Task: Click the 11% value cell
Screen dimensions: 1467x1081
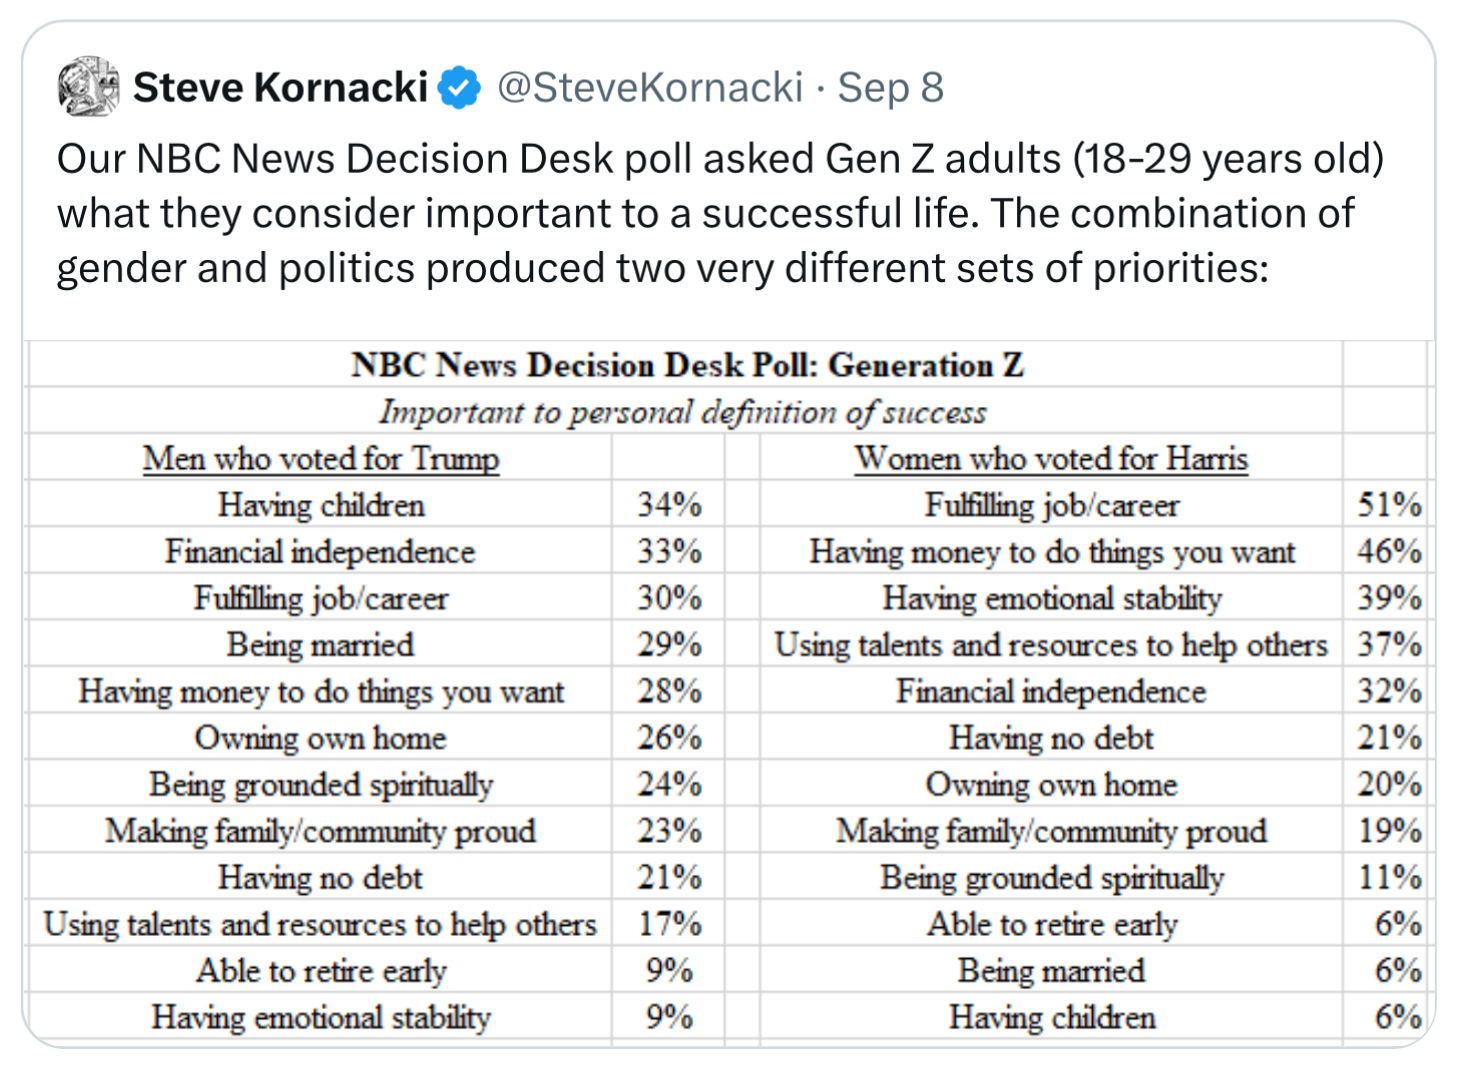Action: pos(1388,877)
